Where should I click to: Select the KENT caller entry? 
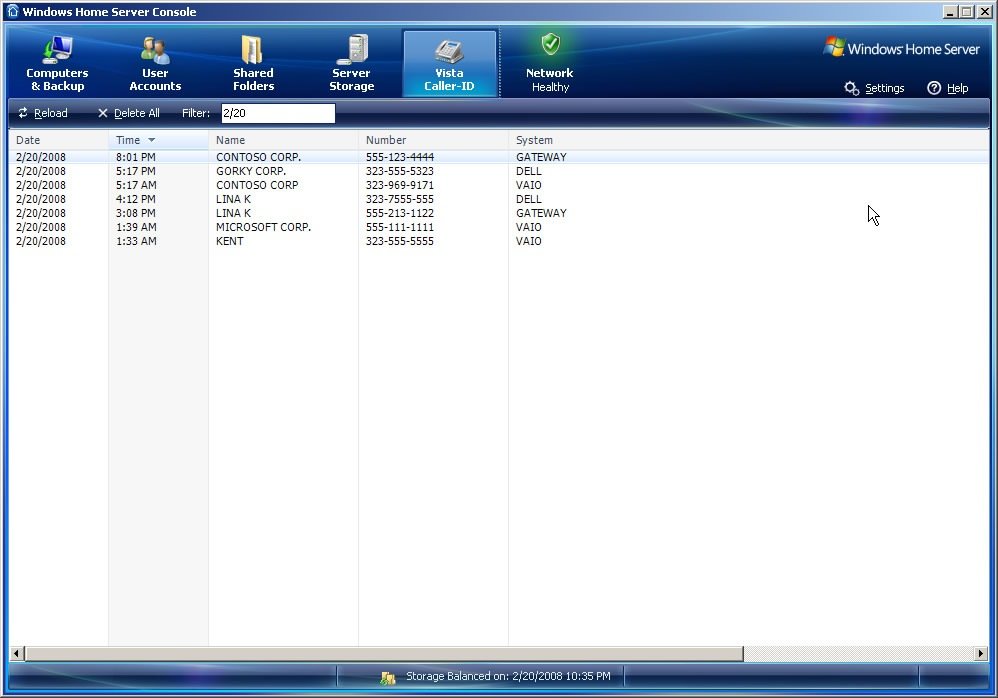coord(499,241)
